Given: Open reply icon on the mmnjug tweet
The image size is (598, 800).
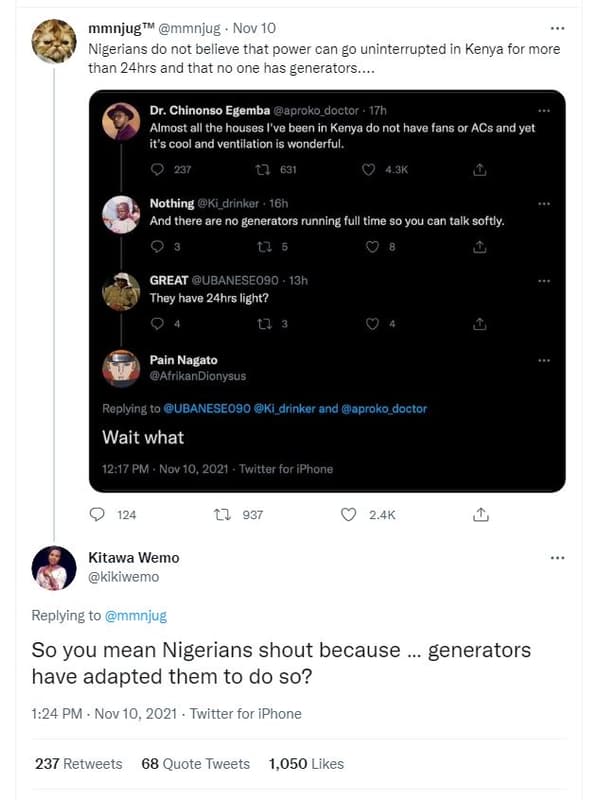Looking at the screenshot, I should tap(96, 515).
